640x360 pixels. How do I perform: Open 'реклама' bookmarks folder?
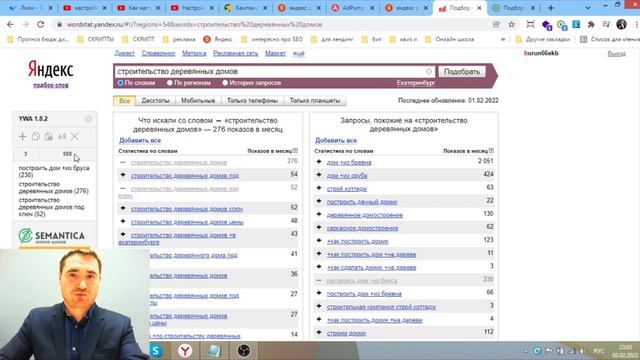tap(179, 40)
